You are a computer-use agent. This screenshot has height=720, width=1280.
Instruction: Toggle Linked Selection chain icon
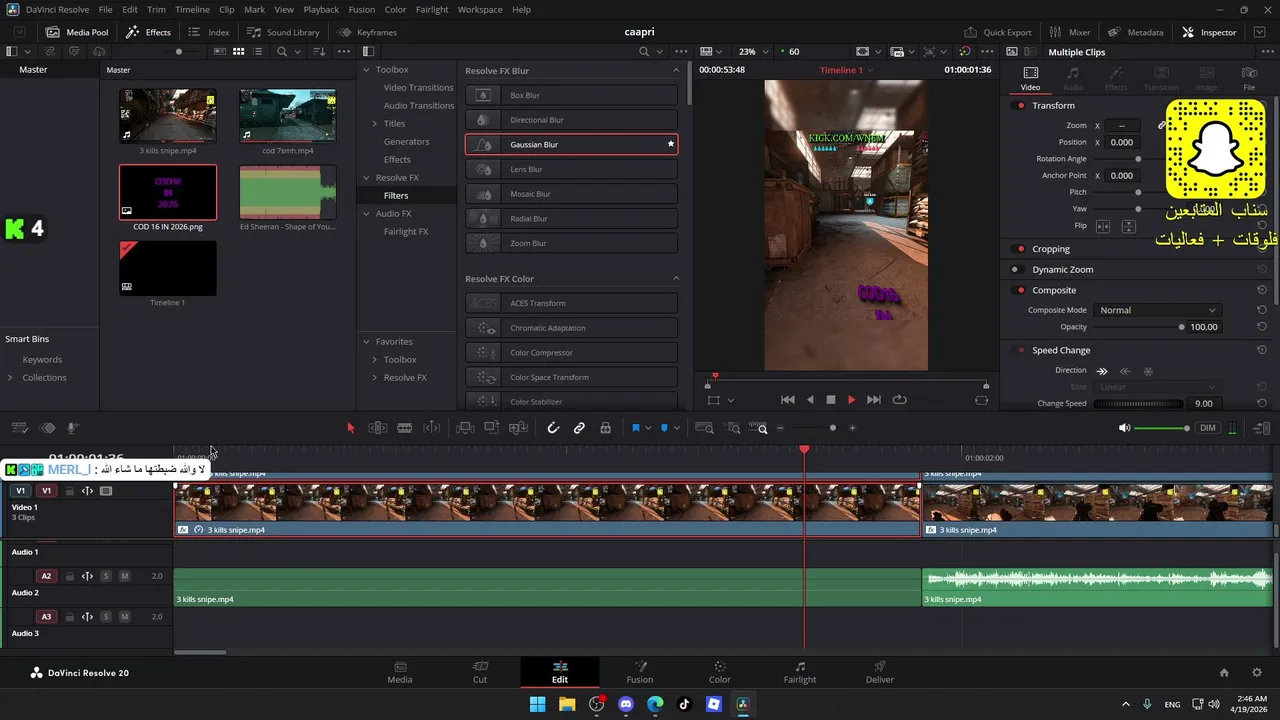click(579, 428)
